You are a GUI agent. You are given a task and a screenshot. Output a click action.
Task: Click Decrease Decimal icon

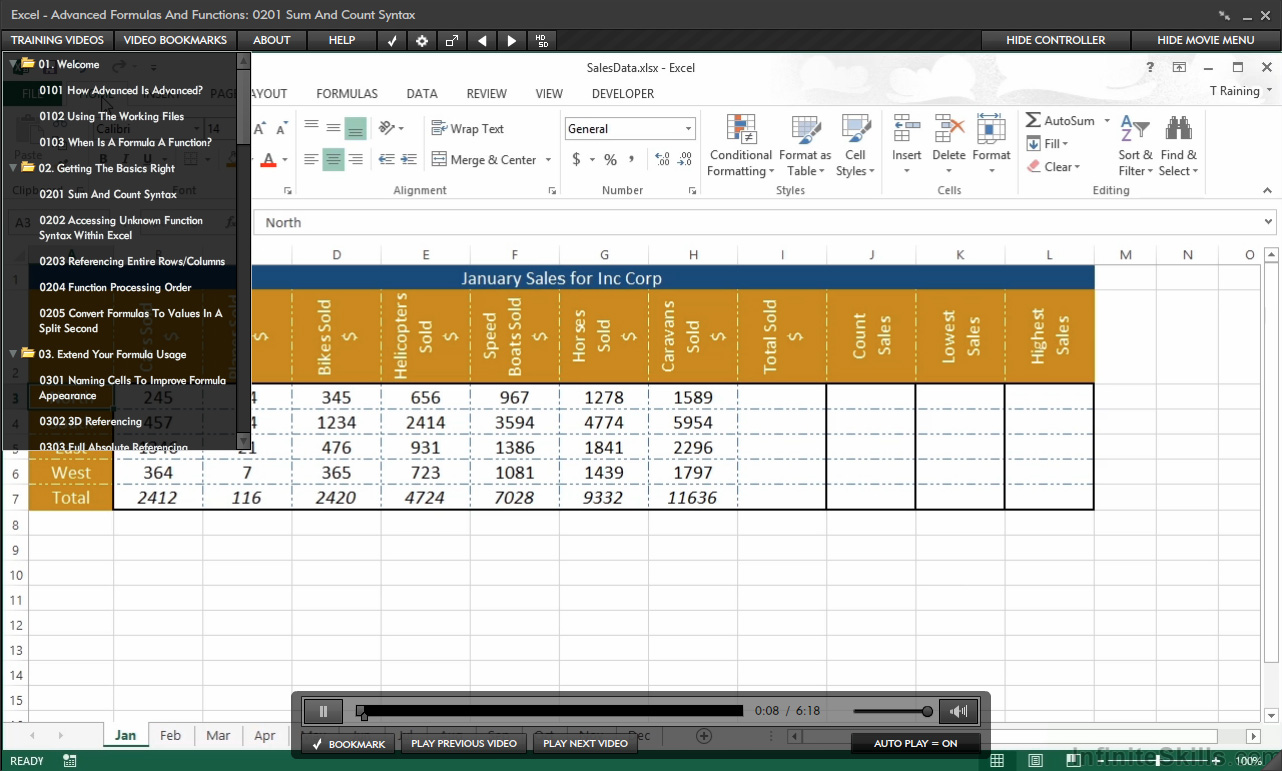(685, 160)
